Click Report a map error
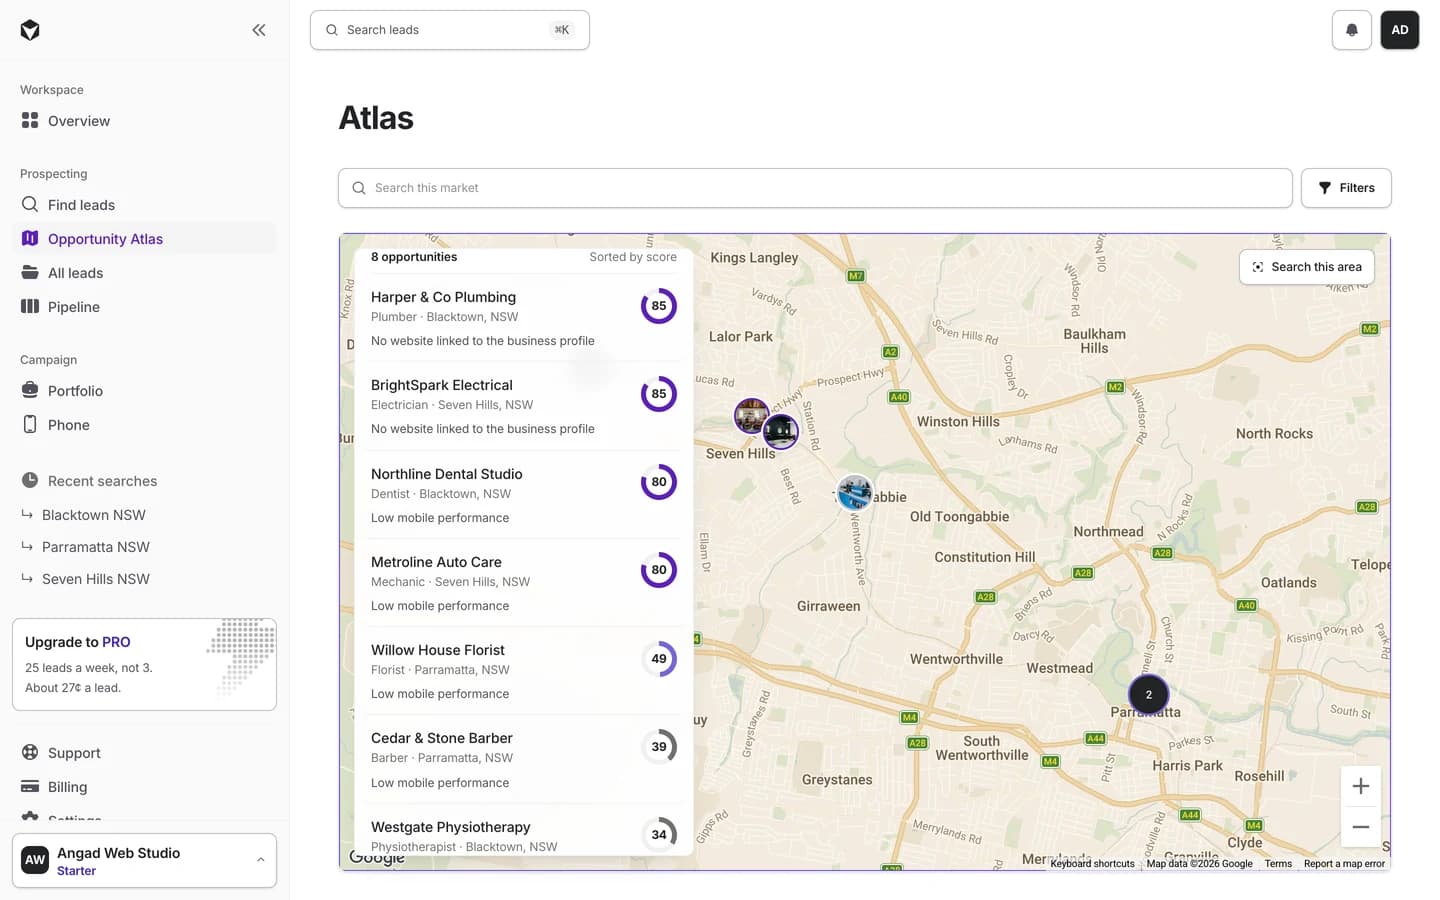Screen dimensions: 1440x900 pyautogui.click(x=1344, y=864)
